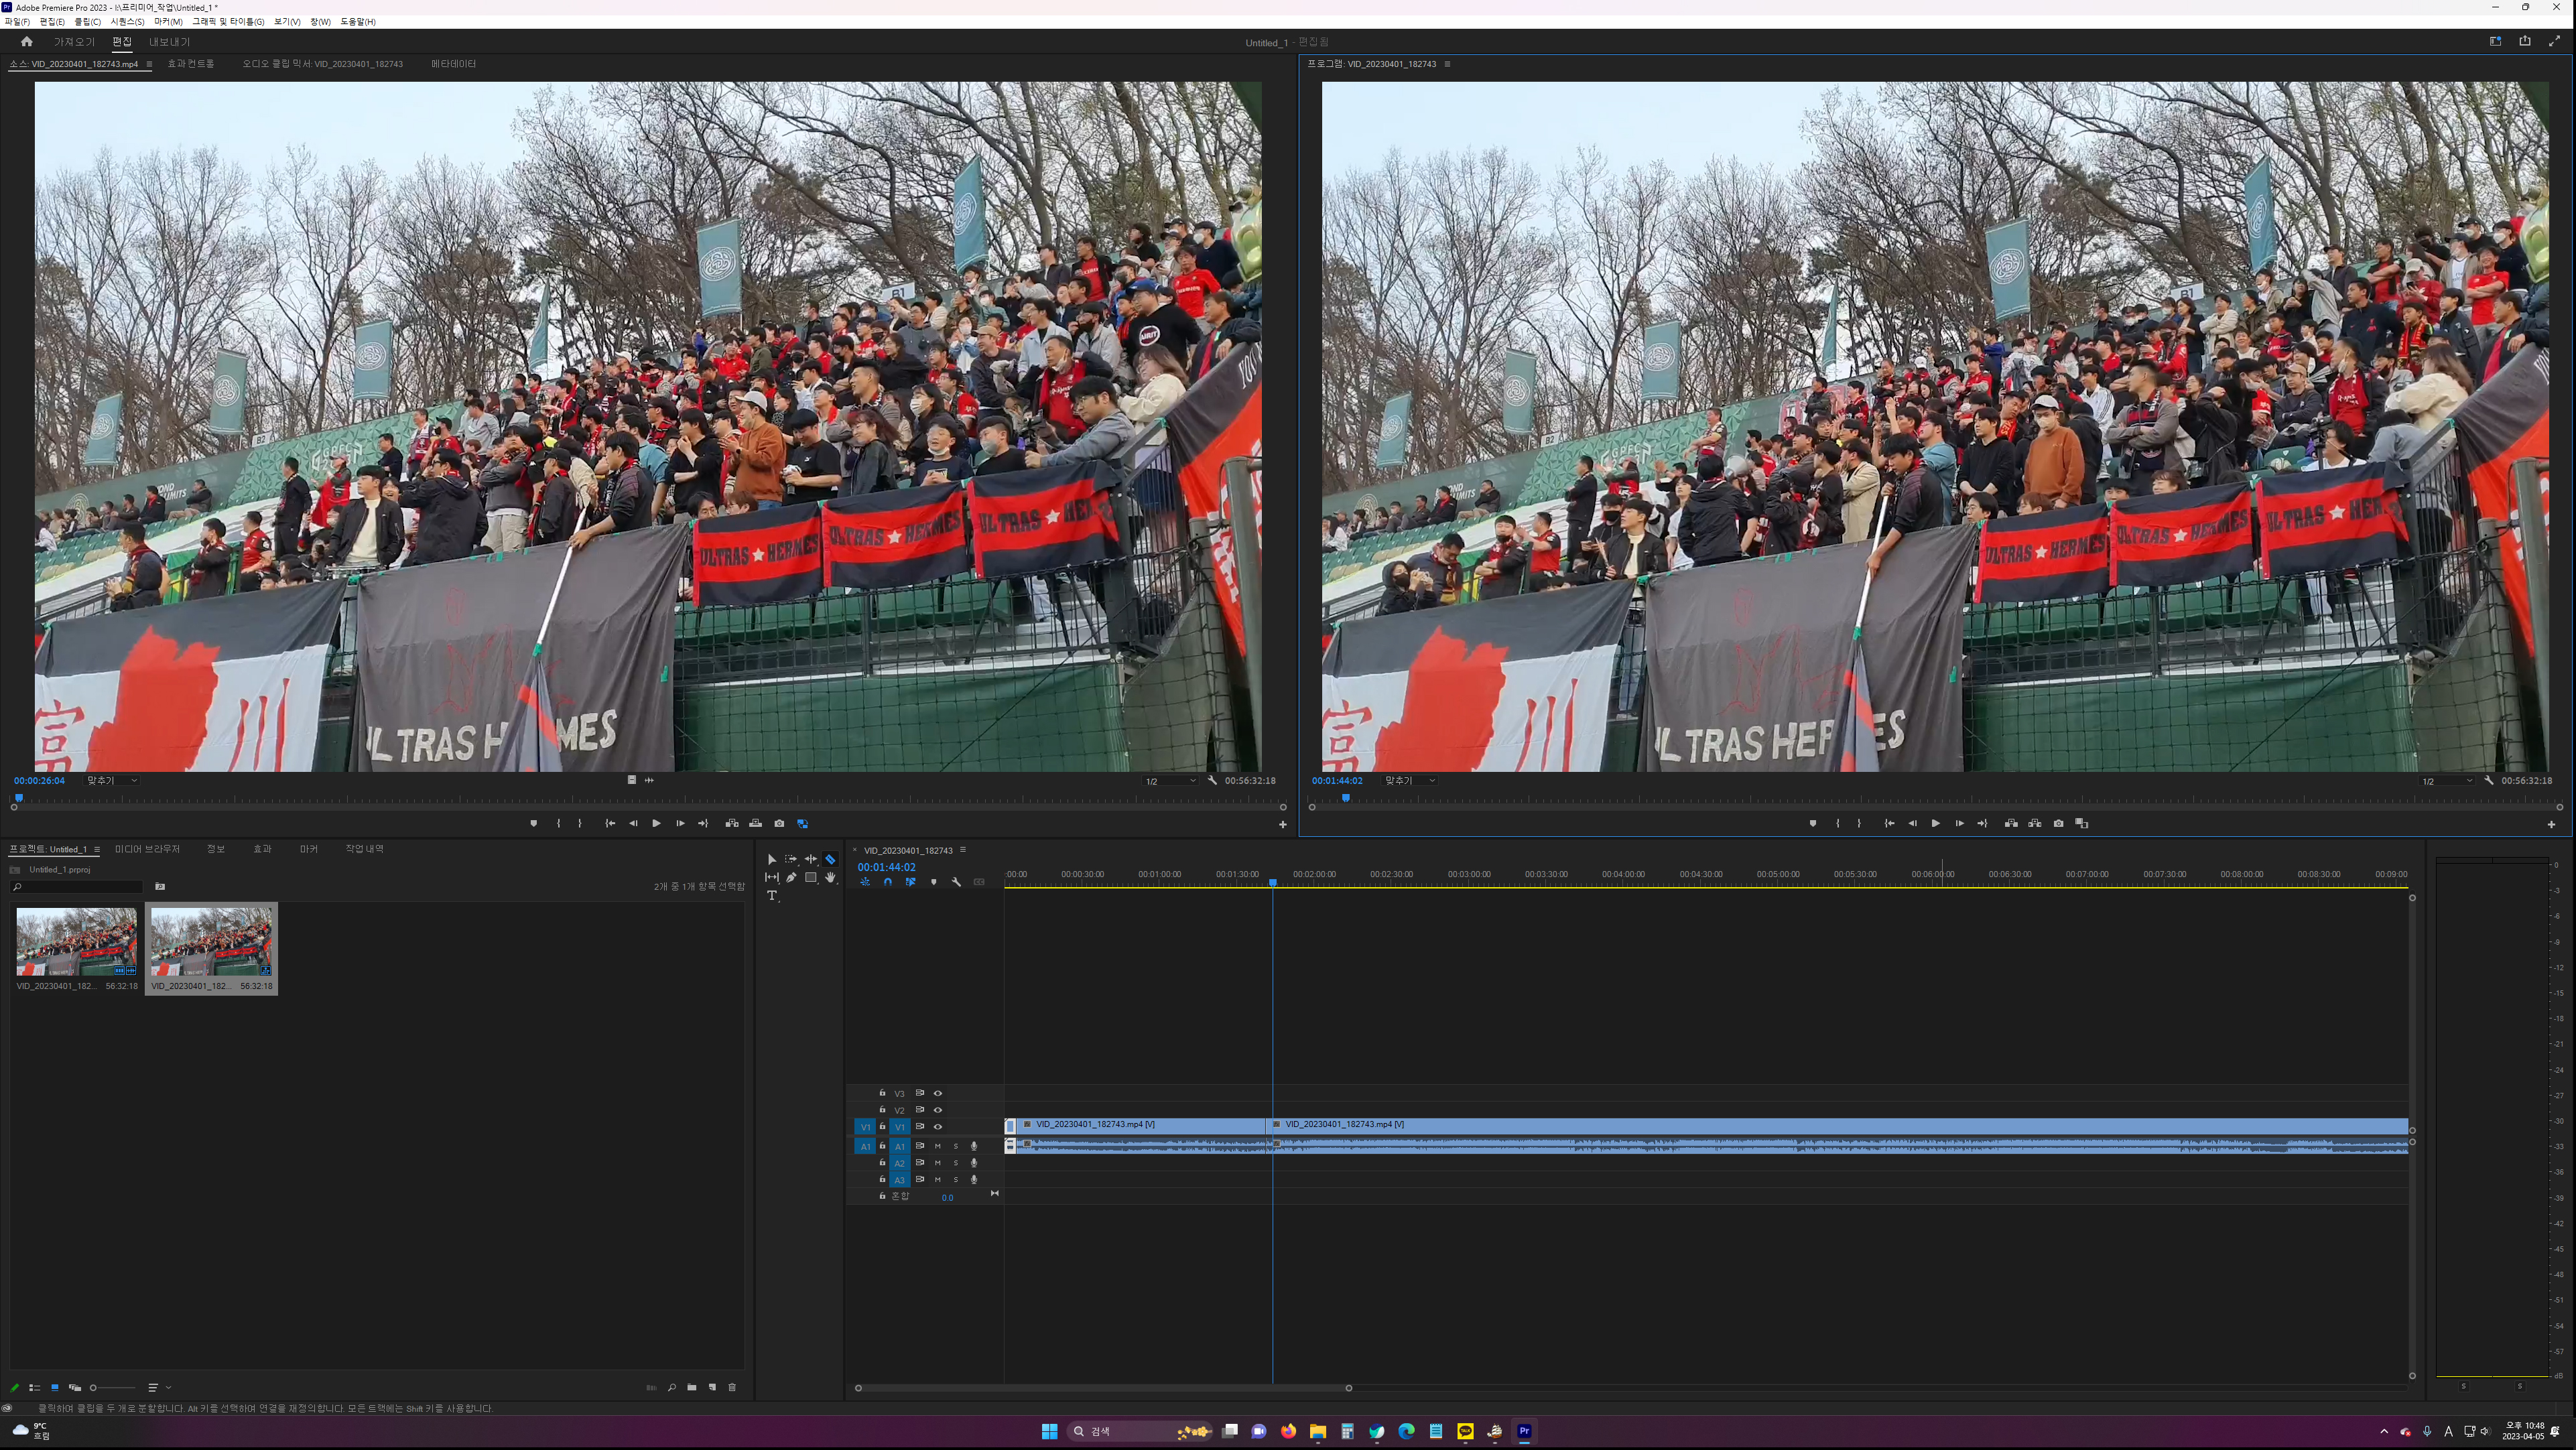
Task: Open the Program monitor panel menu
Action: click(1447, 64)
